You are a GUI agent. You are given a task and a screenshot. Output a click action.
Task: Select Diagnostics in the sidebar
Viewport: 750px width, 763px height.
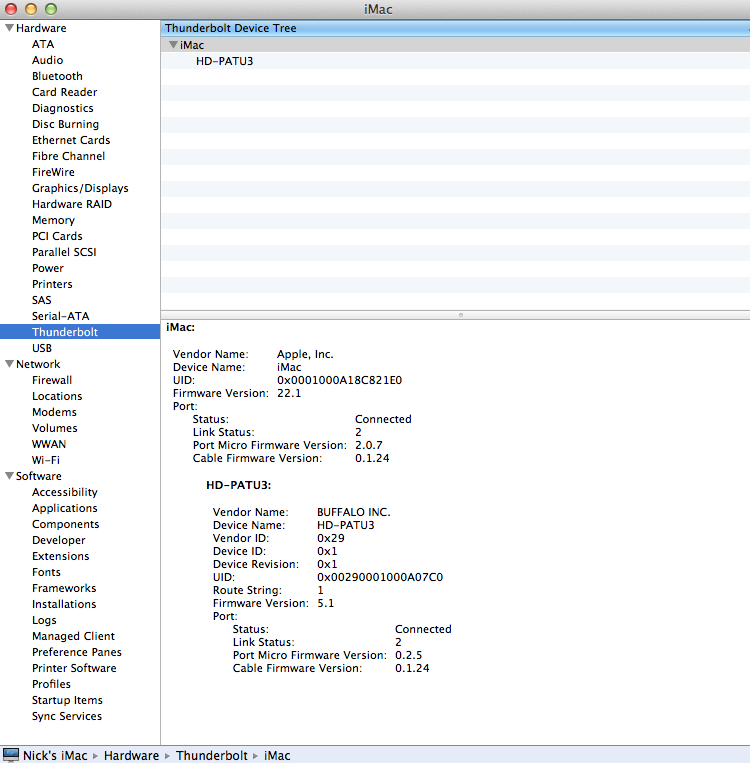pyautogui.click(x=62, y=108)
